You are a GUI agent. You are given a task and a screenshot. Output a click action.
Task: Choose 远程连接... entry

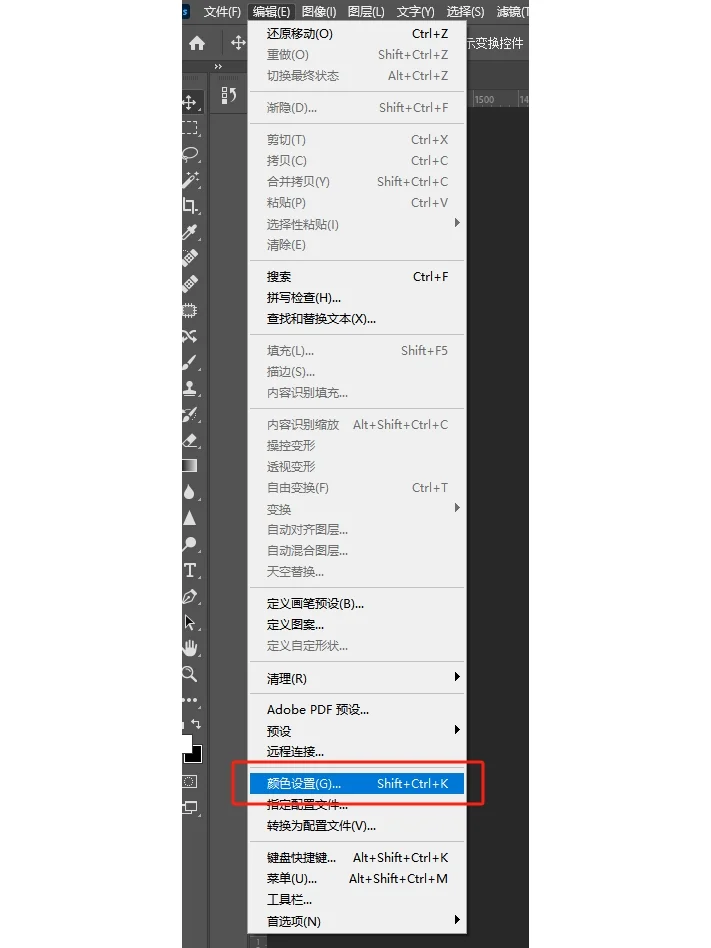[357, 752]
